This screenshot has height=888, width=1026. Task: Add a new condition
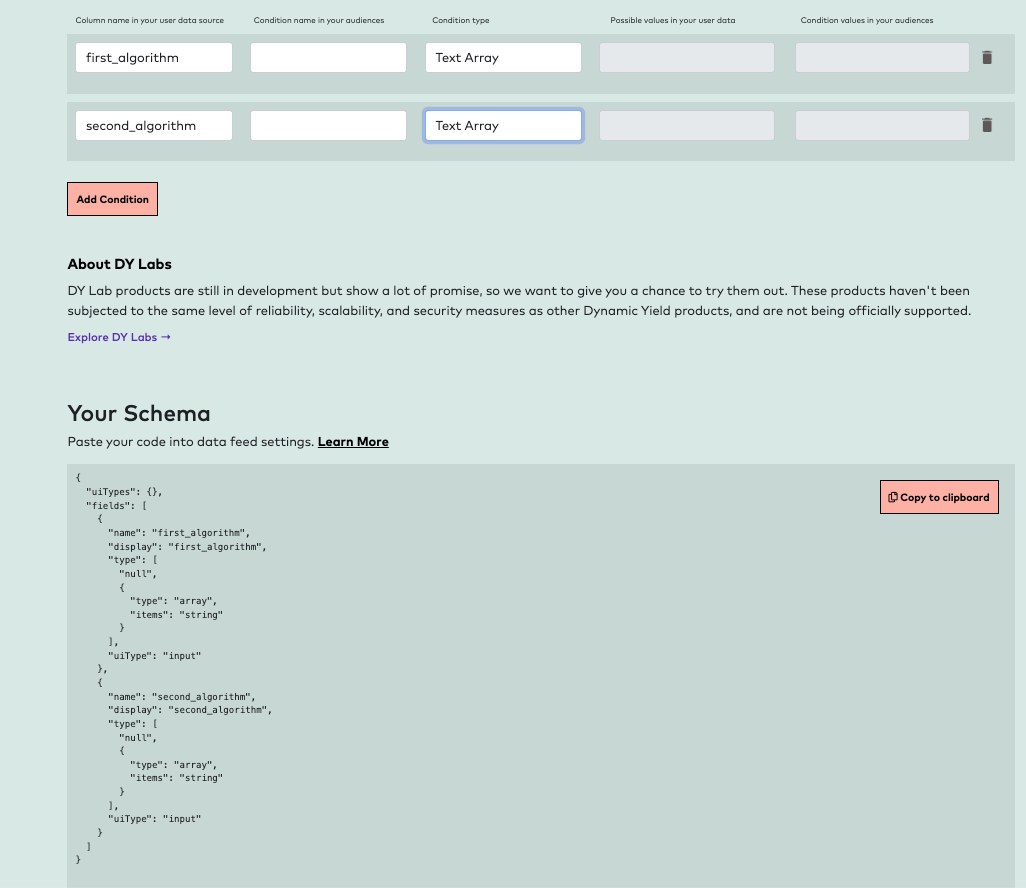[113, 199]
